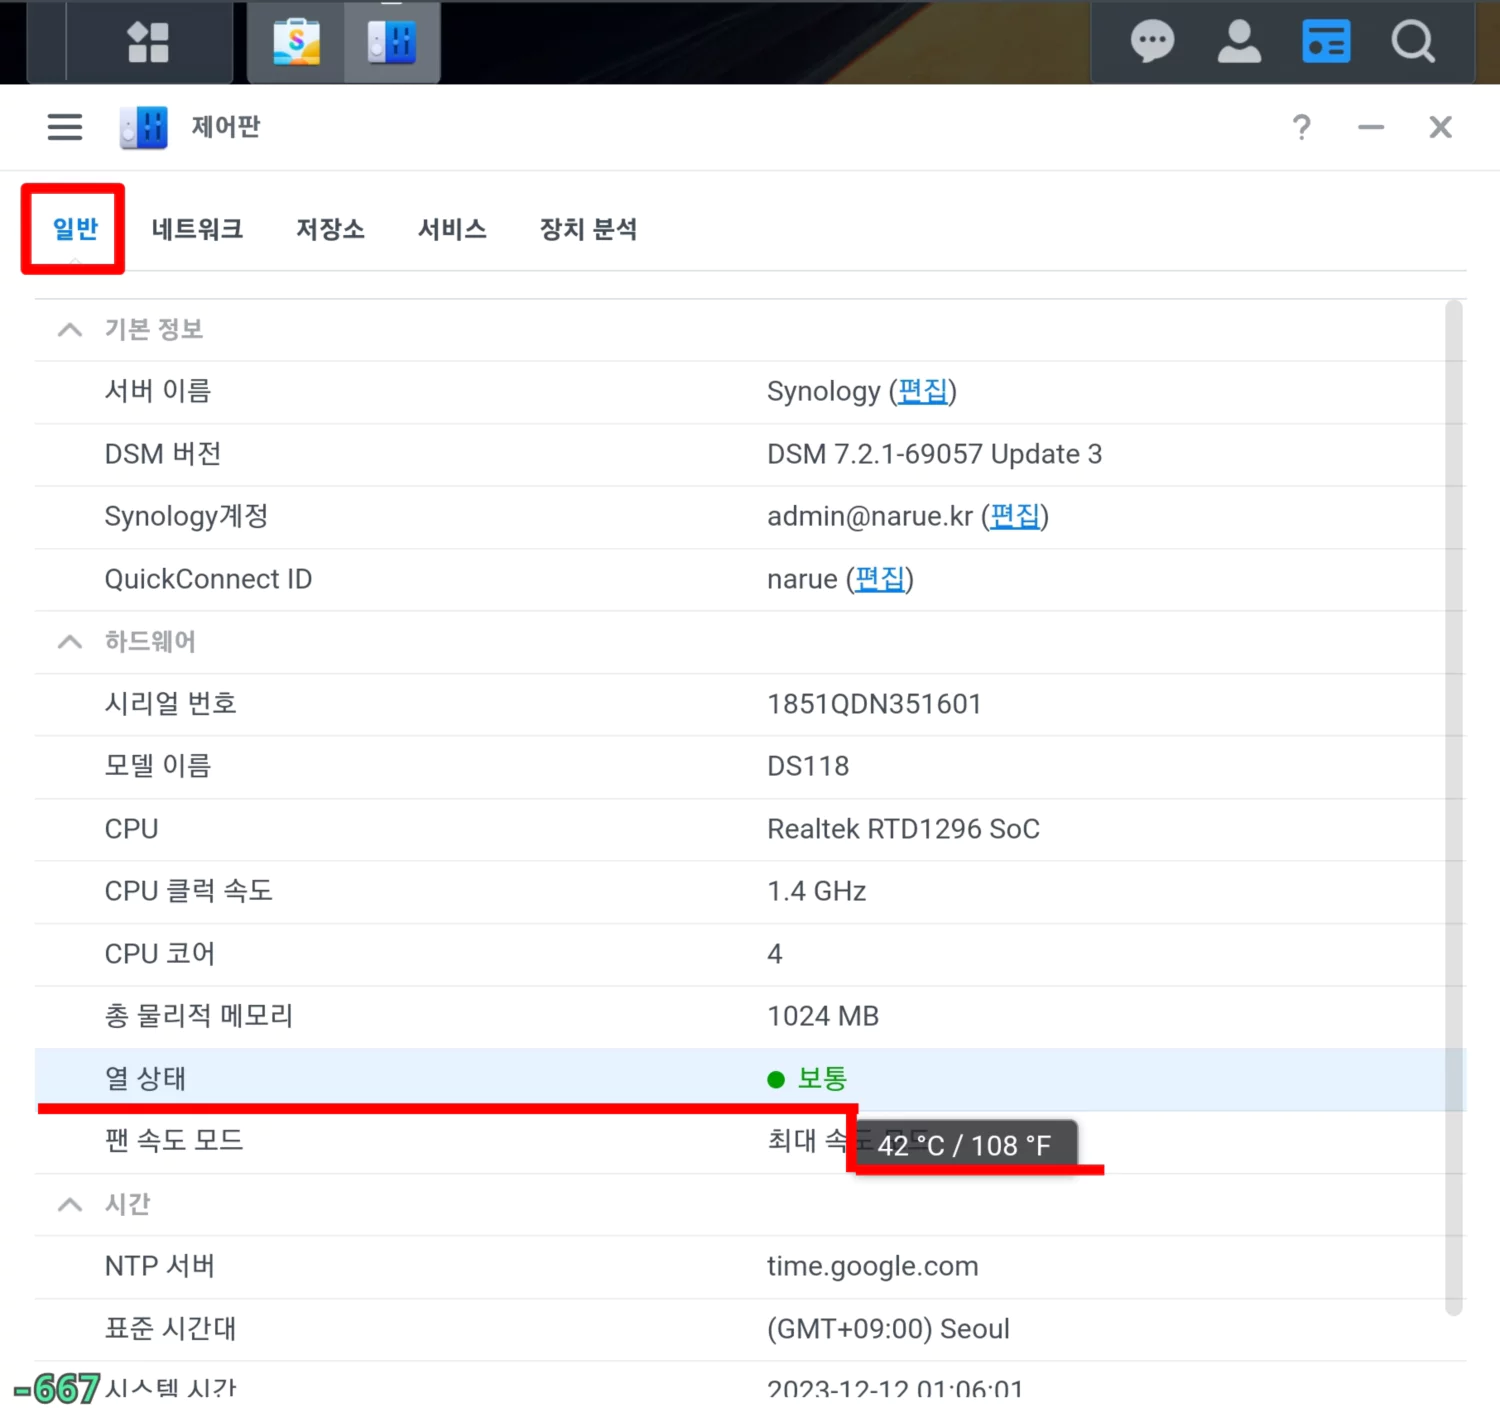The image size is (1500, 1422).
Task: Click the (GMT+09:00) Seoul timezone value
Action: [888, 1329]
